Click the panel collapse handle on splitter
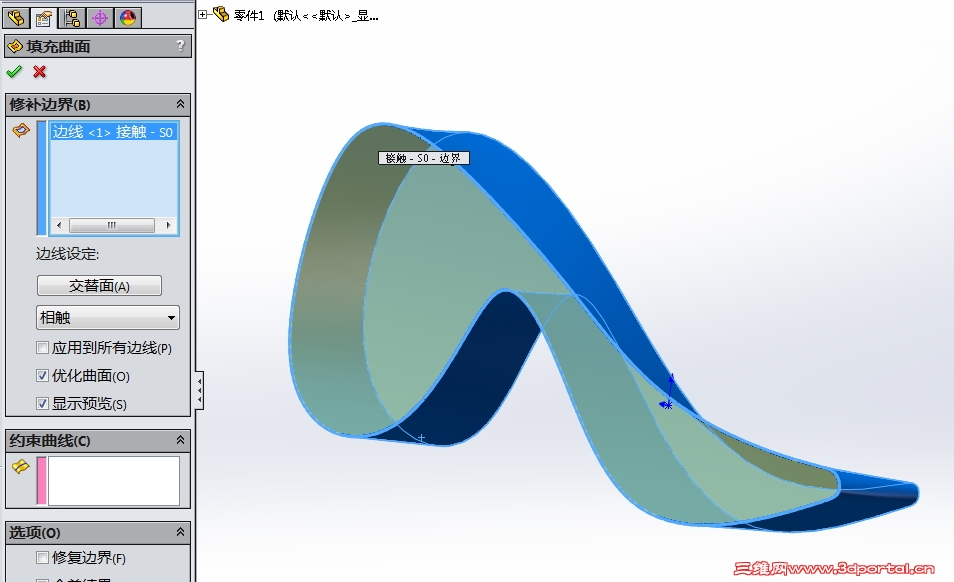Screen dimensions: 954x582 [x=199, y=390]
